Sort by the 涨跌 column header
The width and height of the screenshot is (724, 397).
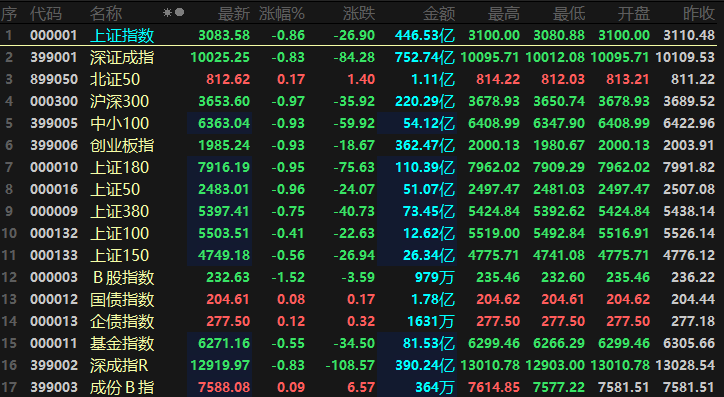click(359, 14)
